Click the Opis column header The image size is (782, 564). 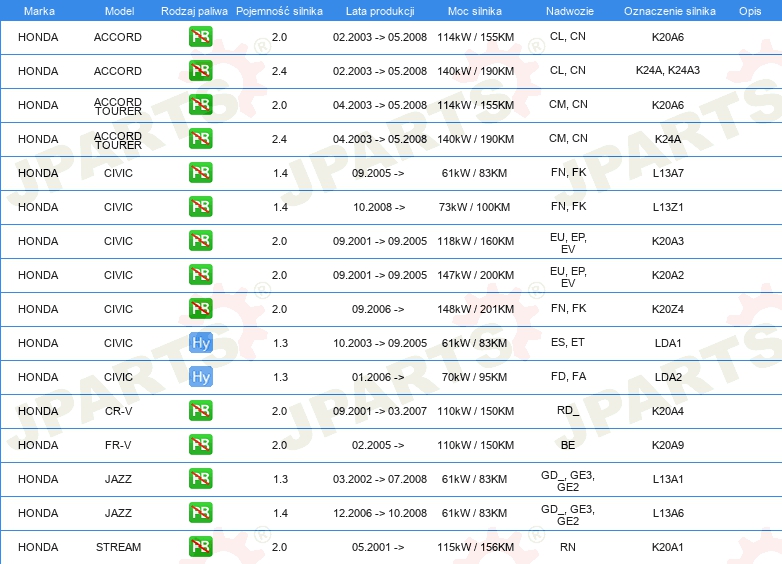tap(750, 11)
